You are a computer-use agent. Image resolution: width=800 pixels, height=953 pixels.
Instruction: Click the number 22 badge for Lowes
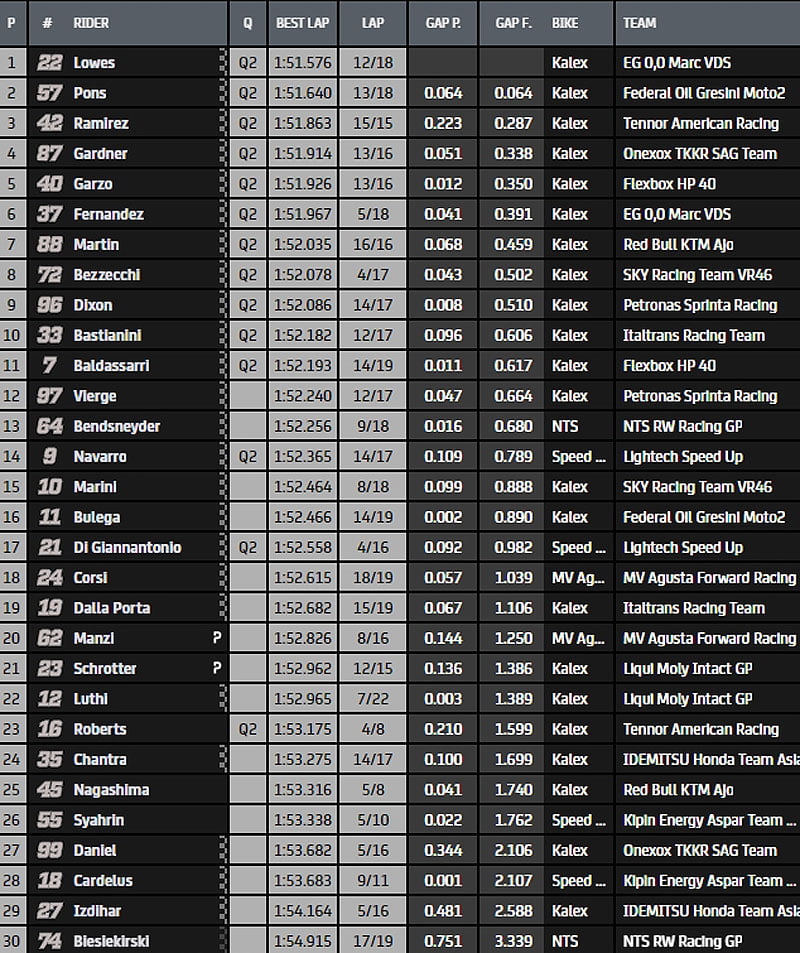pyautogui.click(x=49, y=62)
